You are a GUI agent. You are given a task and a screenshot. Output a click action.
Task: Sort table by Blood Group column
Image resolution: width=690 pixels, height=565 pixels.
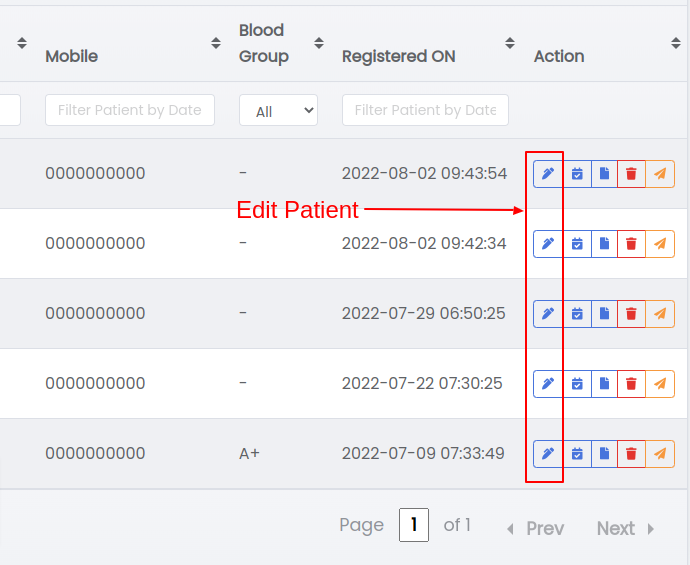pyautogui.click(x=319, y=43)
